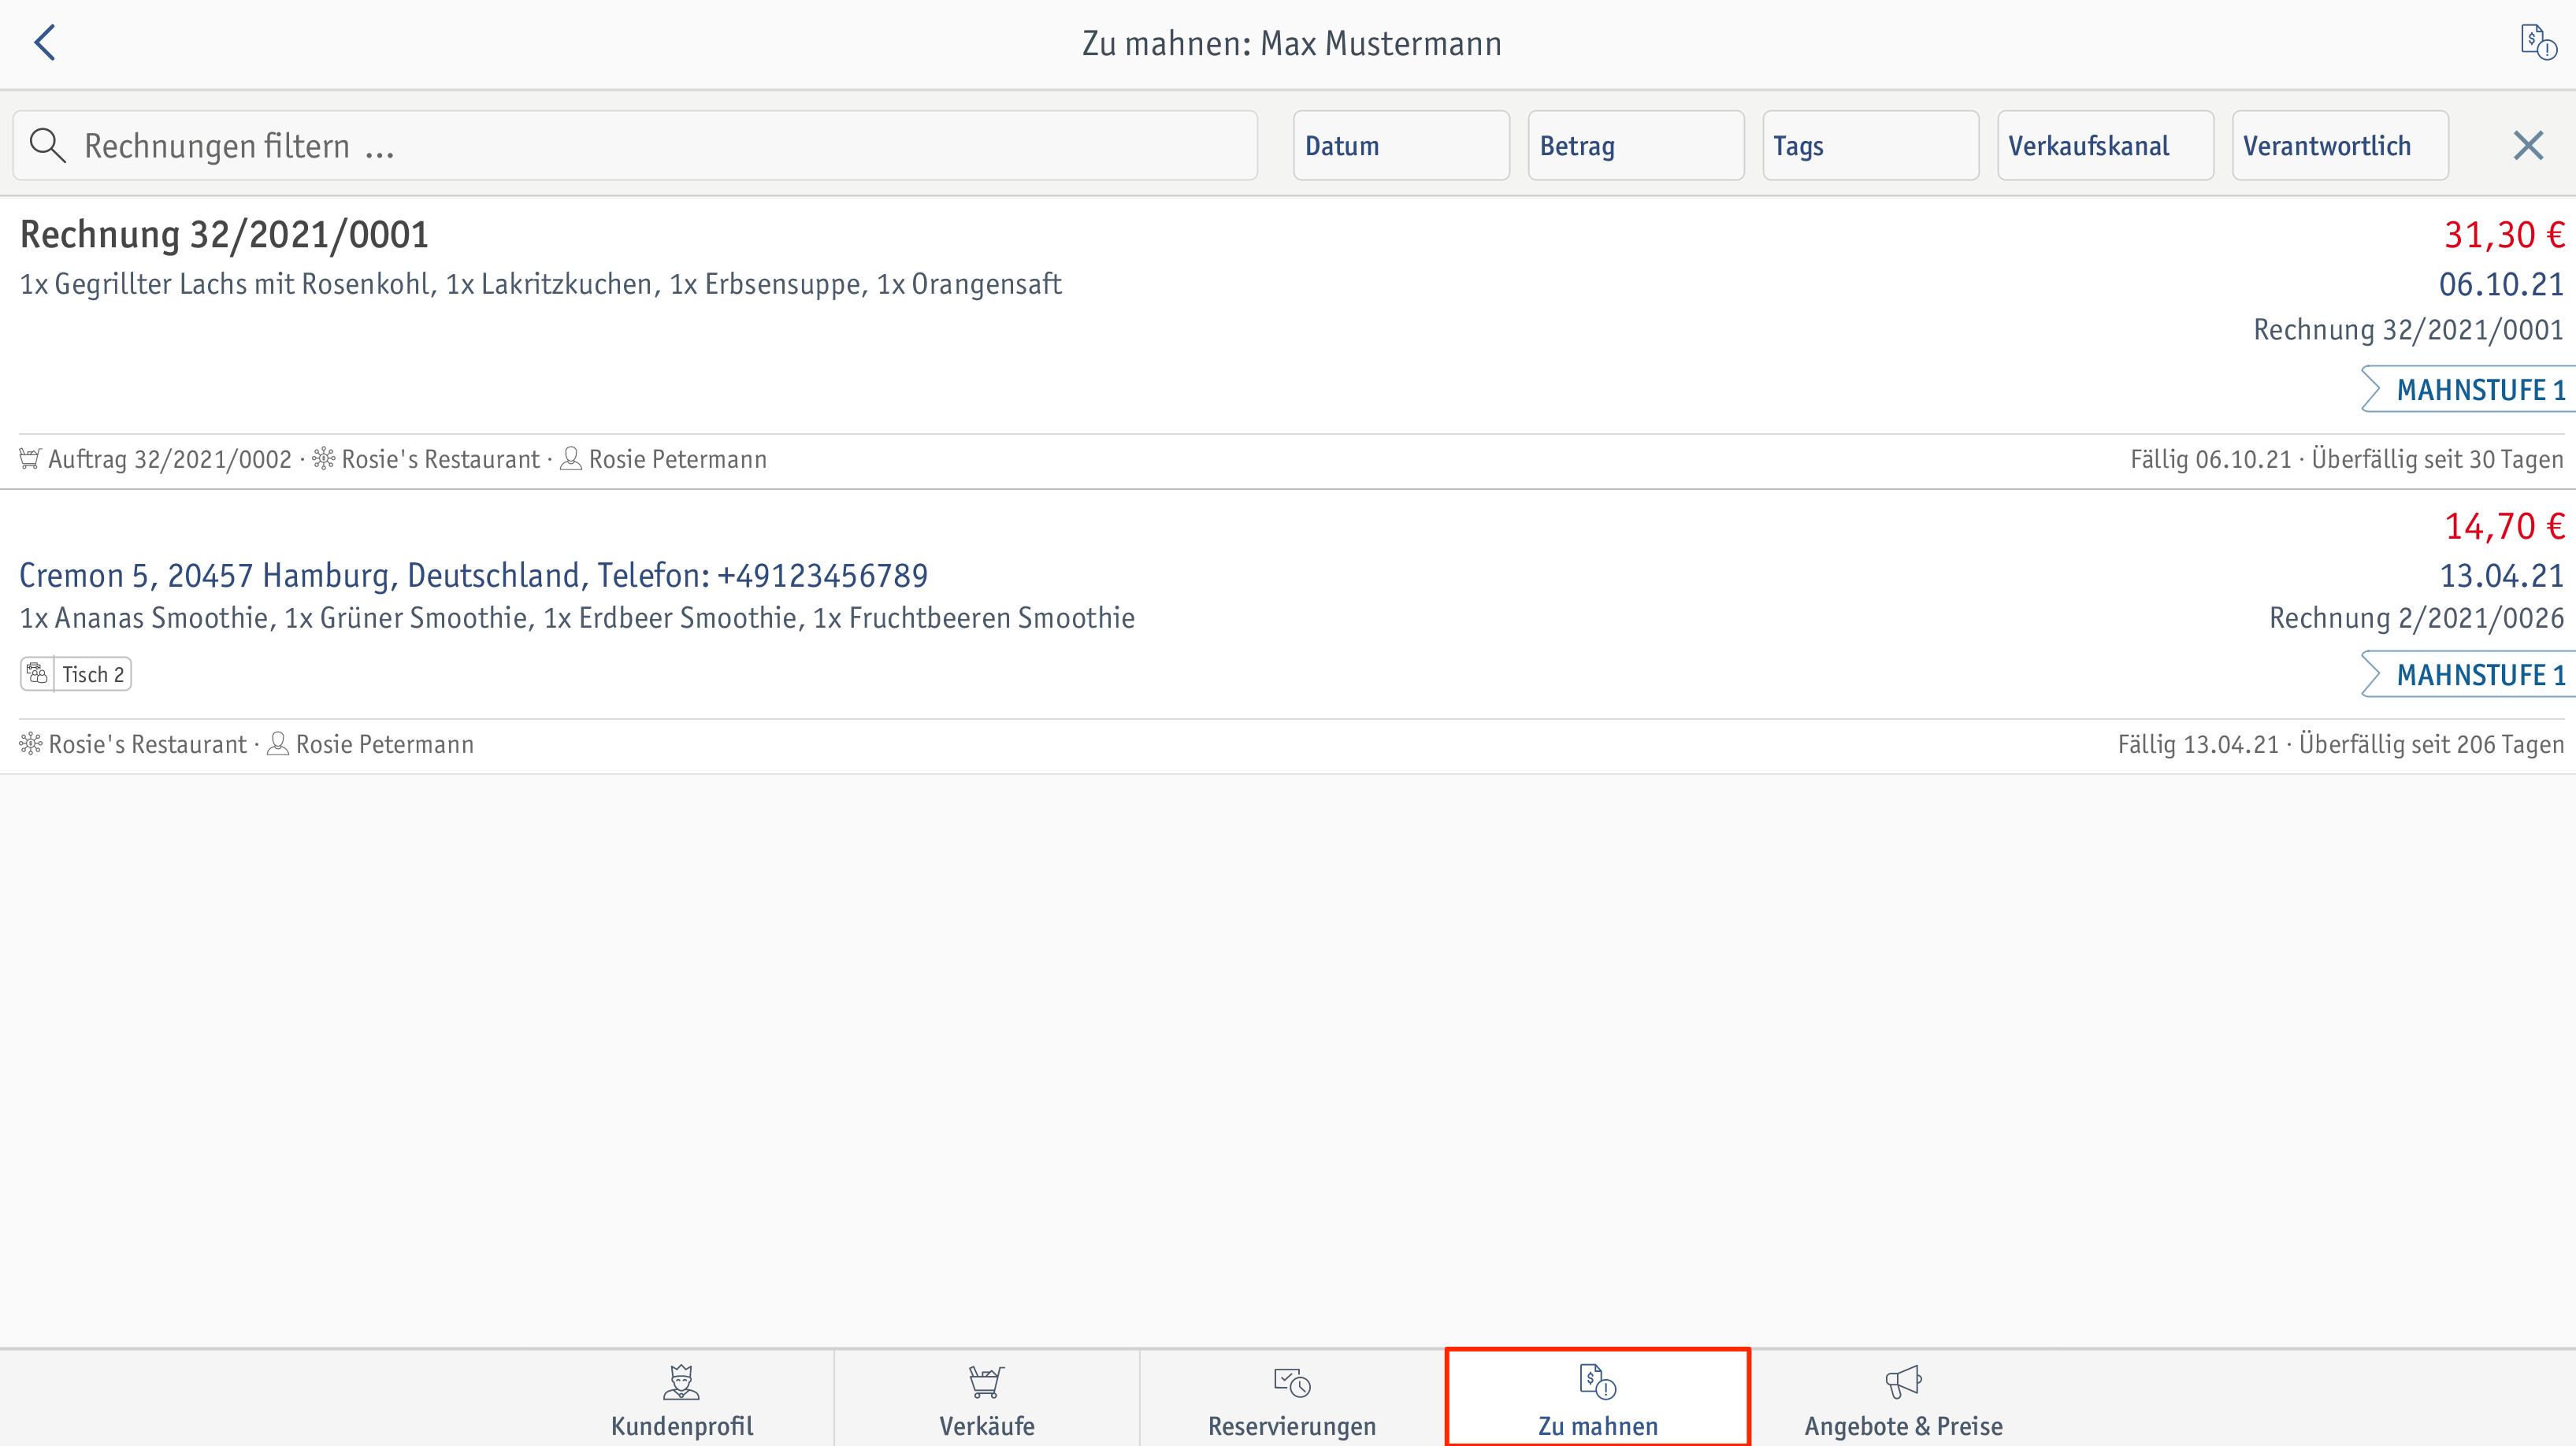Click Fällig 13.04.21 · Überfällig seit 206 Tagen

point(2340,744)
